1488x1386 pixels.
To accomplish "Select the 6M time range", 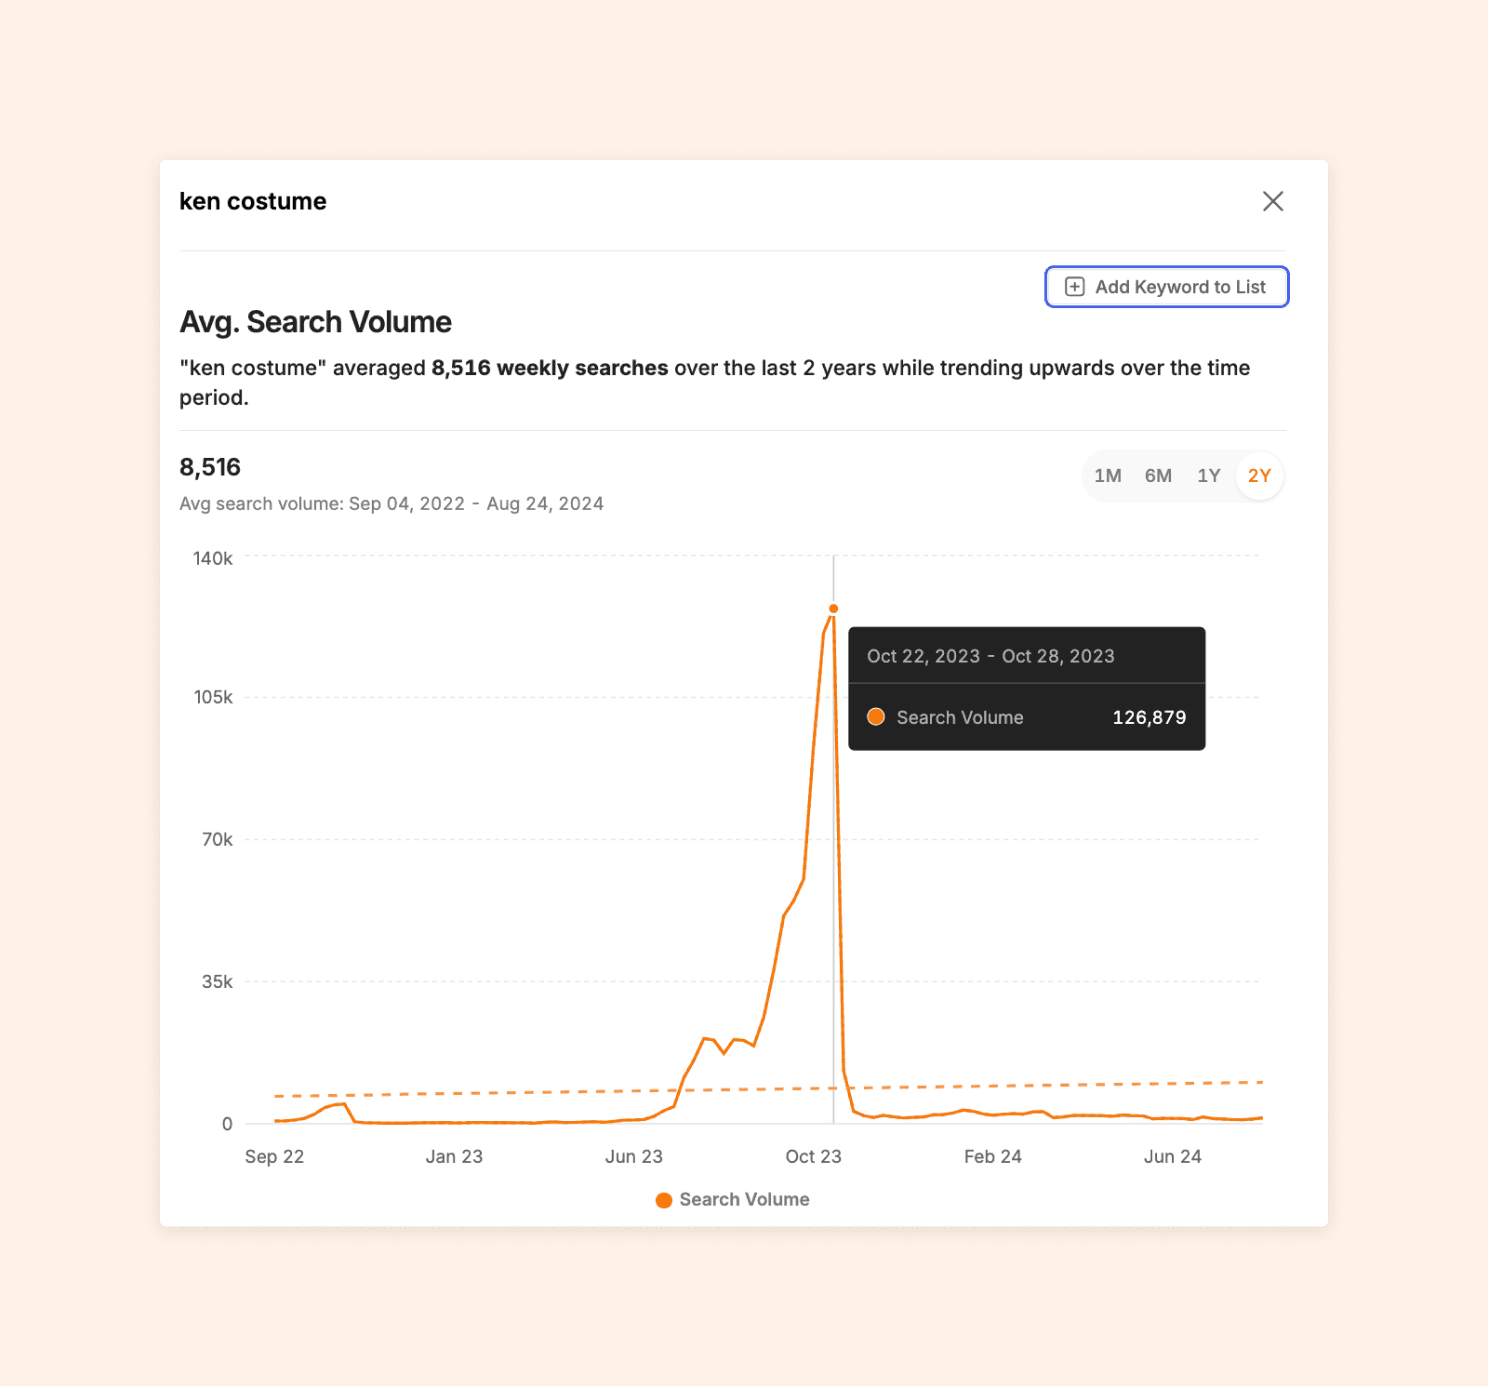I will [x=1158, y=476].
